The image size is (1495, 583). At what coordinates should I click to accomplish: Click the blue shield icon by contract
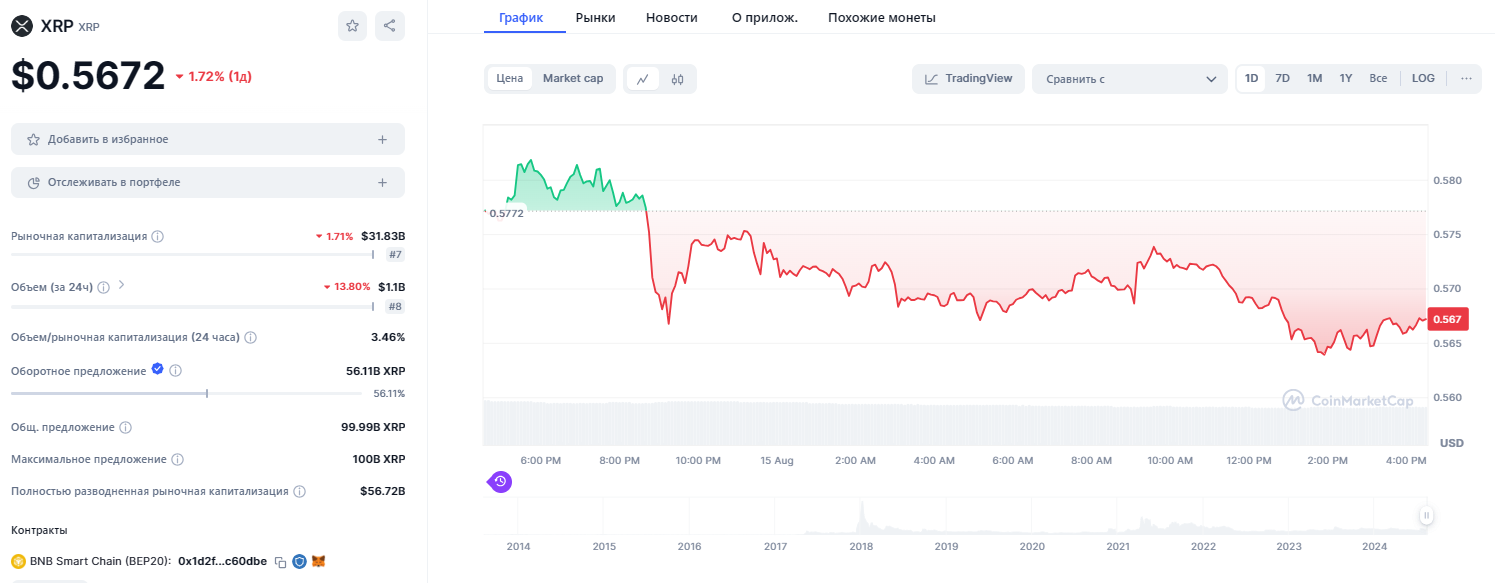click(299, 562)
